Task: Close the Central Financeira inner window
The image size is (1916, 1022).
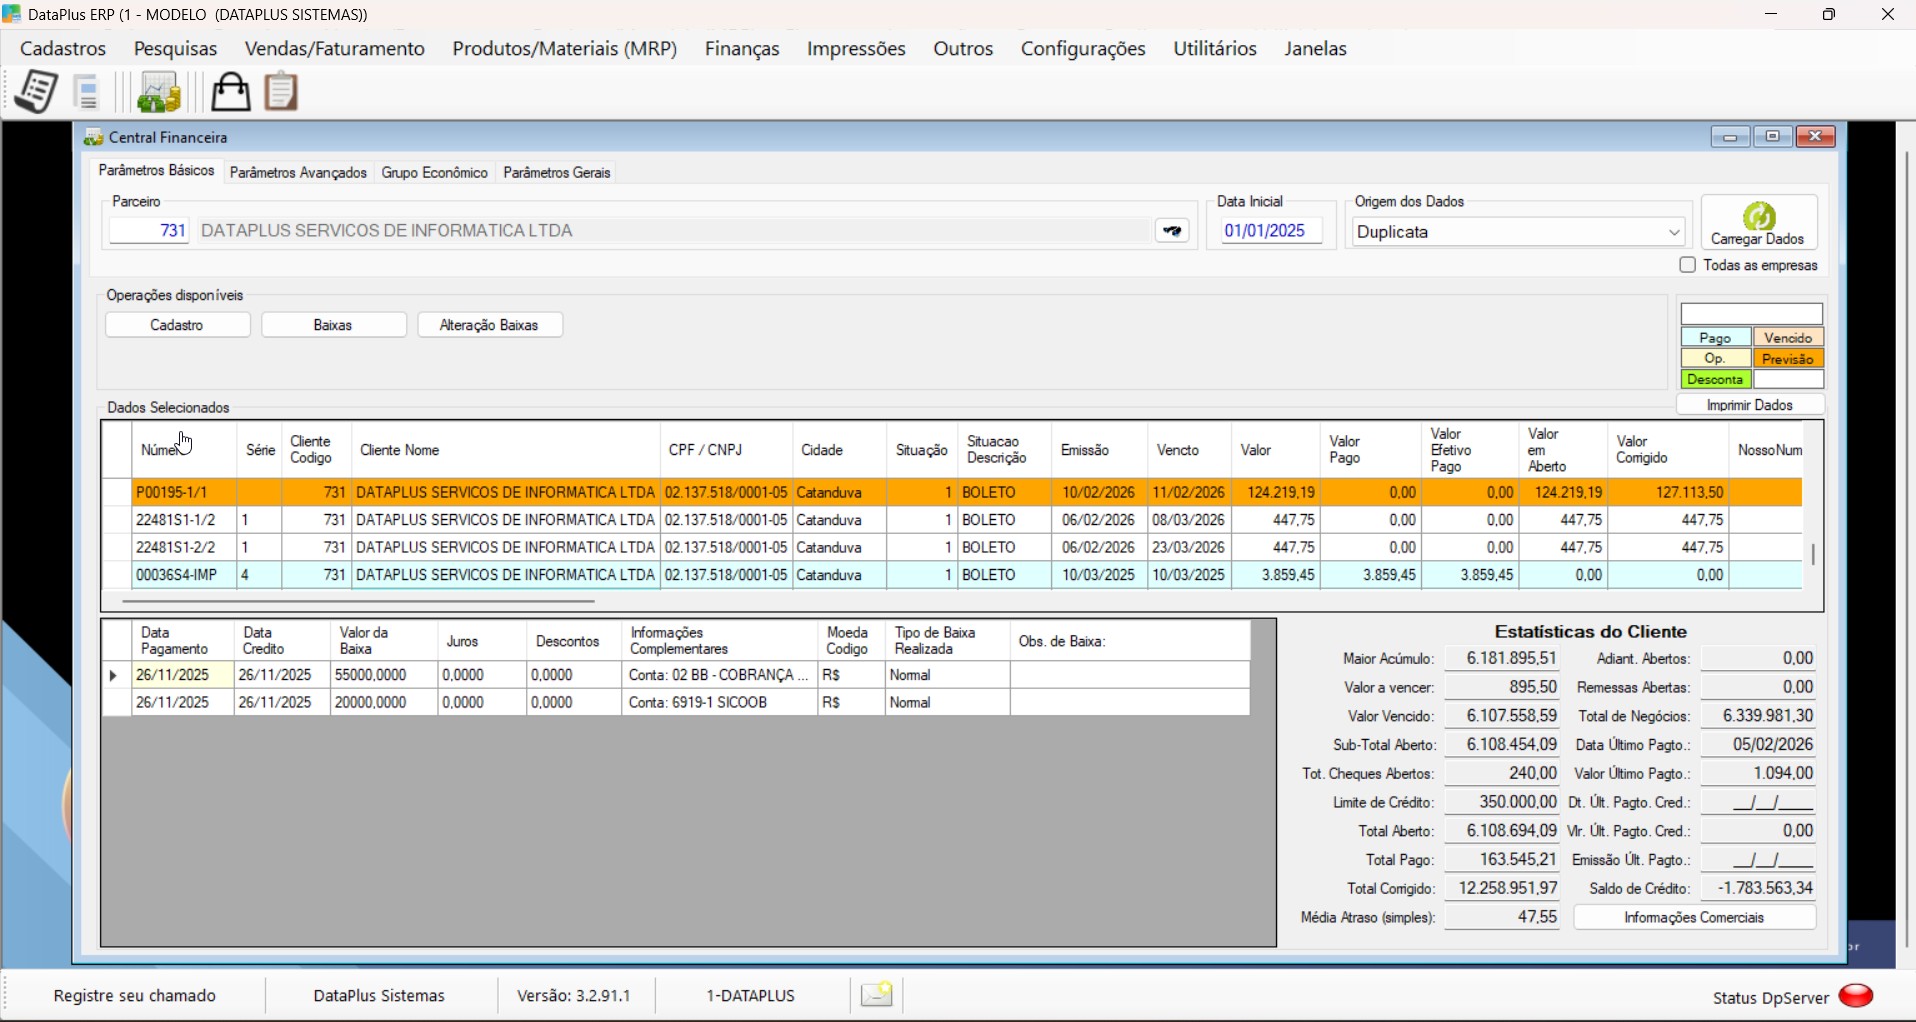Action: click(x=1817, y=137)
